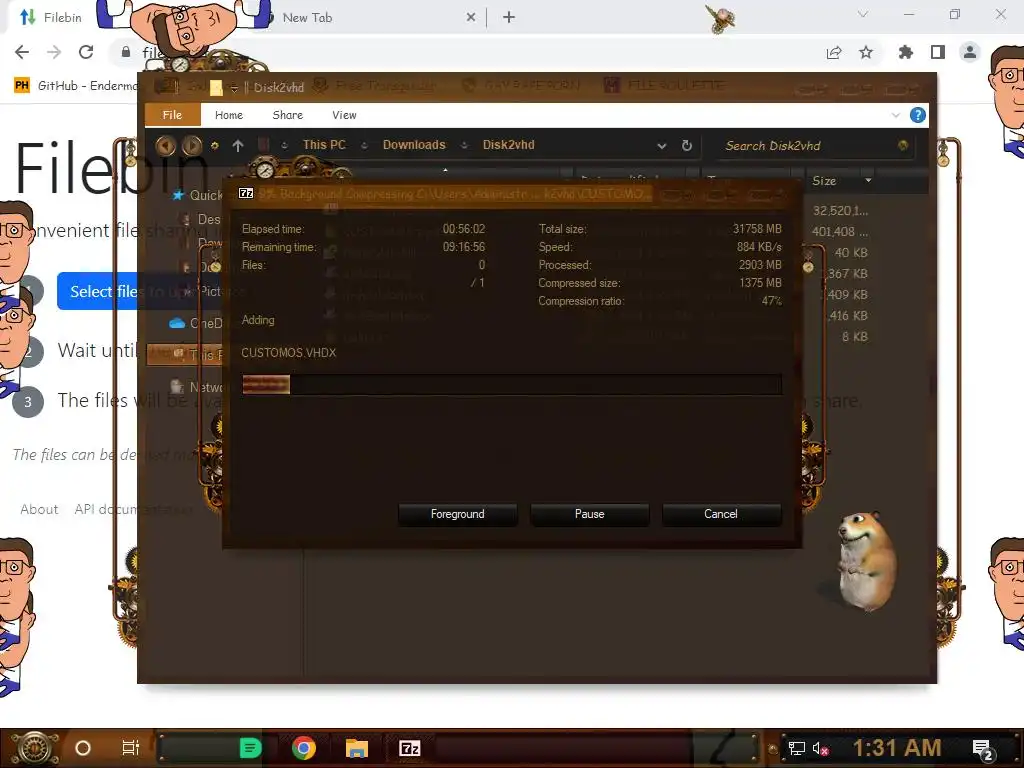The image size is (1024, 768).
Task: Open Task View on the taskbar
Action: point(131,748)
